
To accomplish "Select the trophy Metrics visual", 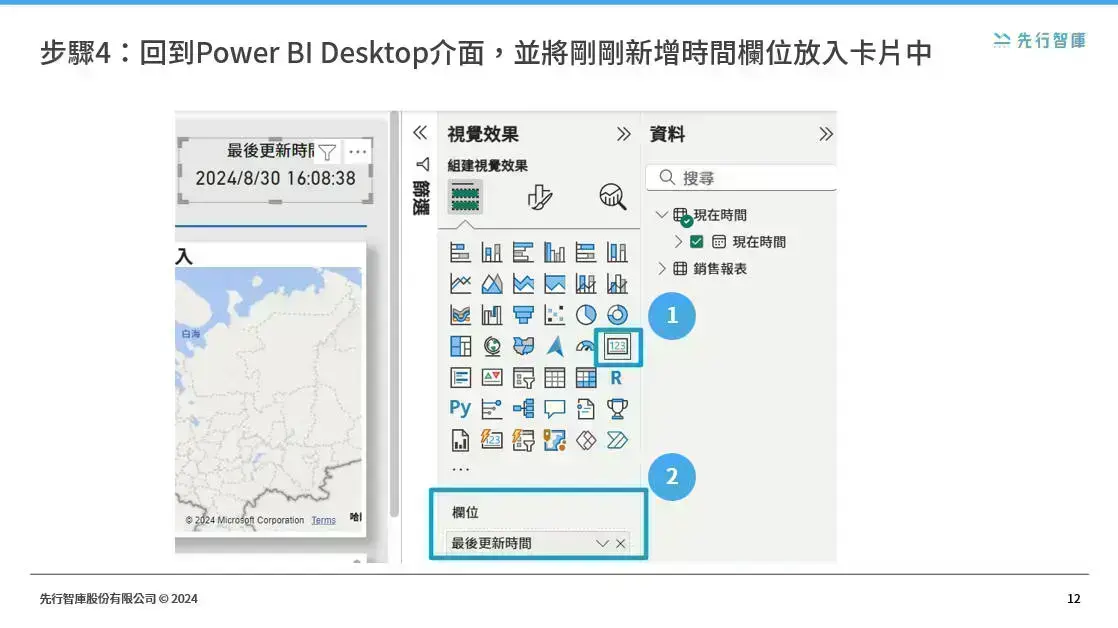I will coord(617,409).
